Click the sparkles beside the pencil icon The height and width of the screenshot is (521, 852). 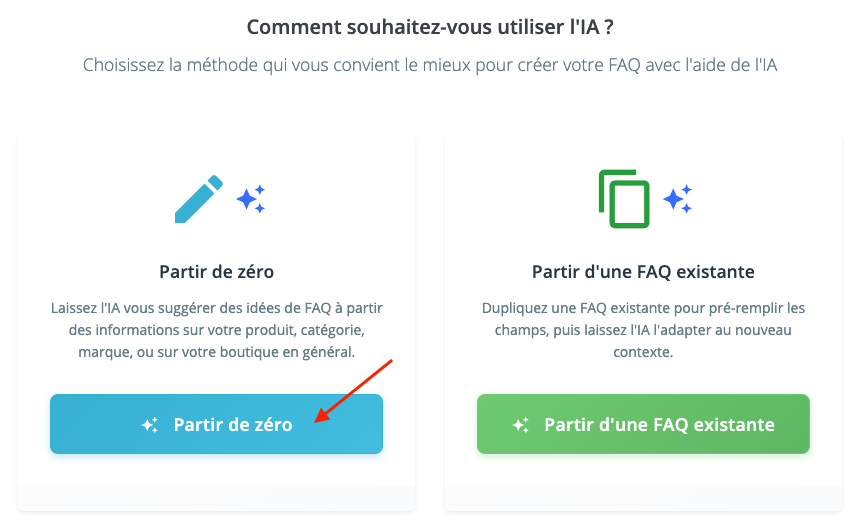click(x=251, y=199)
